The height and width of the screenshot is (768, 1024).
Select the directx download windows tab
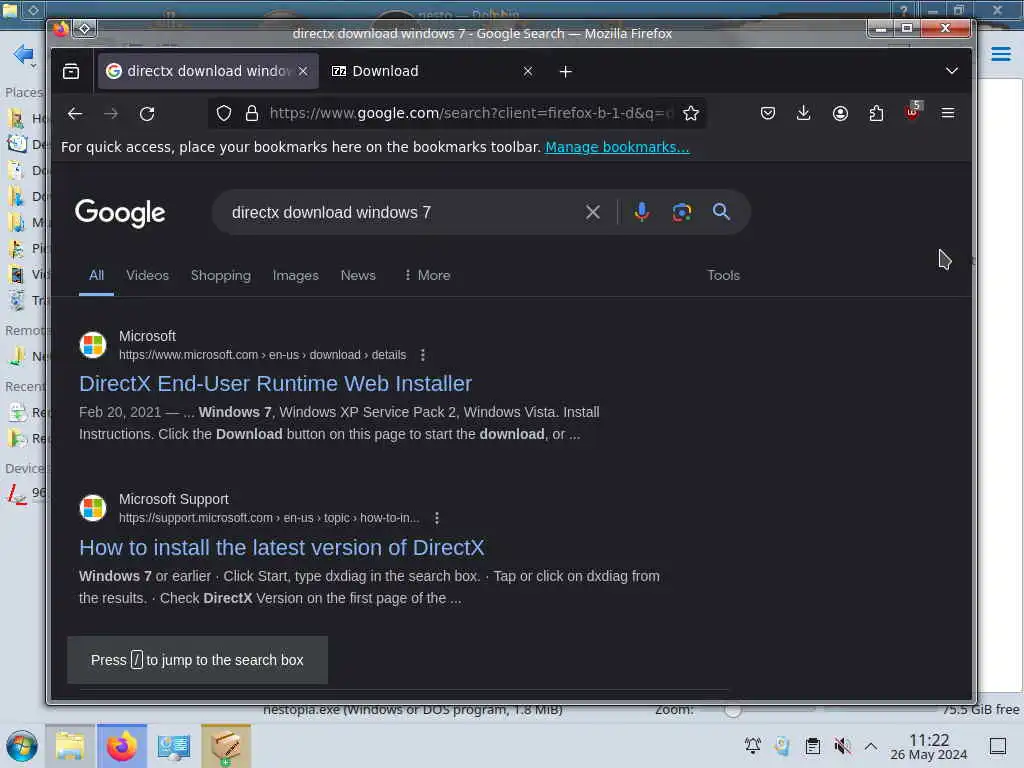pyautogui.click(x=208, y=71)
